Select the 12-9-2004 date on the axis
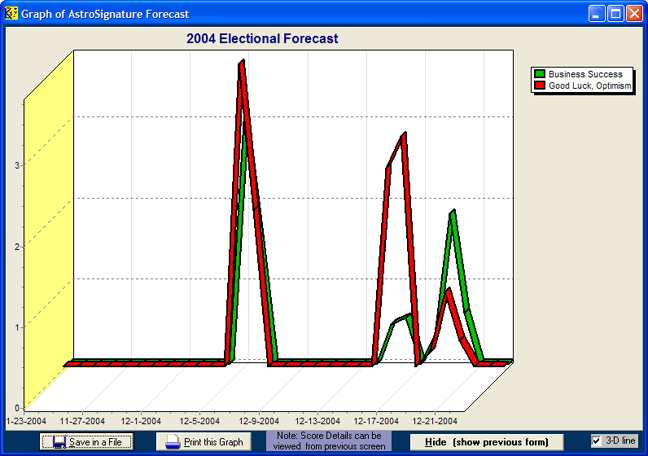 click(x=259, y=421)
